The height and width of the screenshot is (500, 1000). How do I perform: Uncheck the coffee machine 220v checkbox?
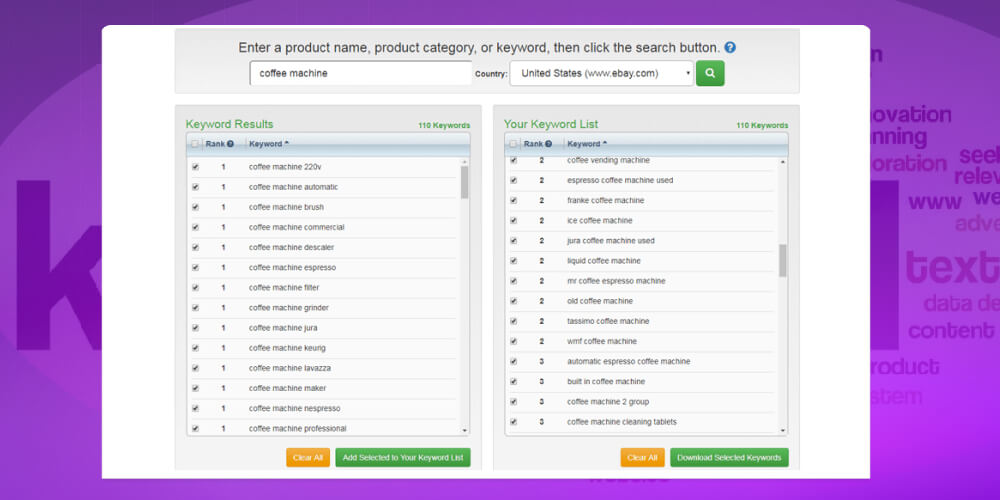[195, 167]
